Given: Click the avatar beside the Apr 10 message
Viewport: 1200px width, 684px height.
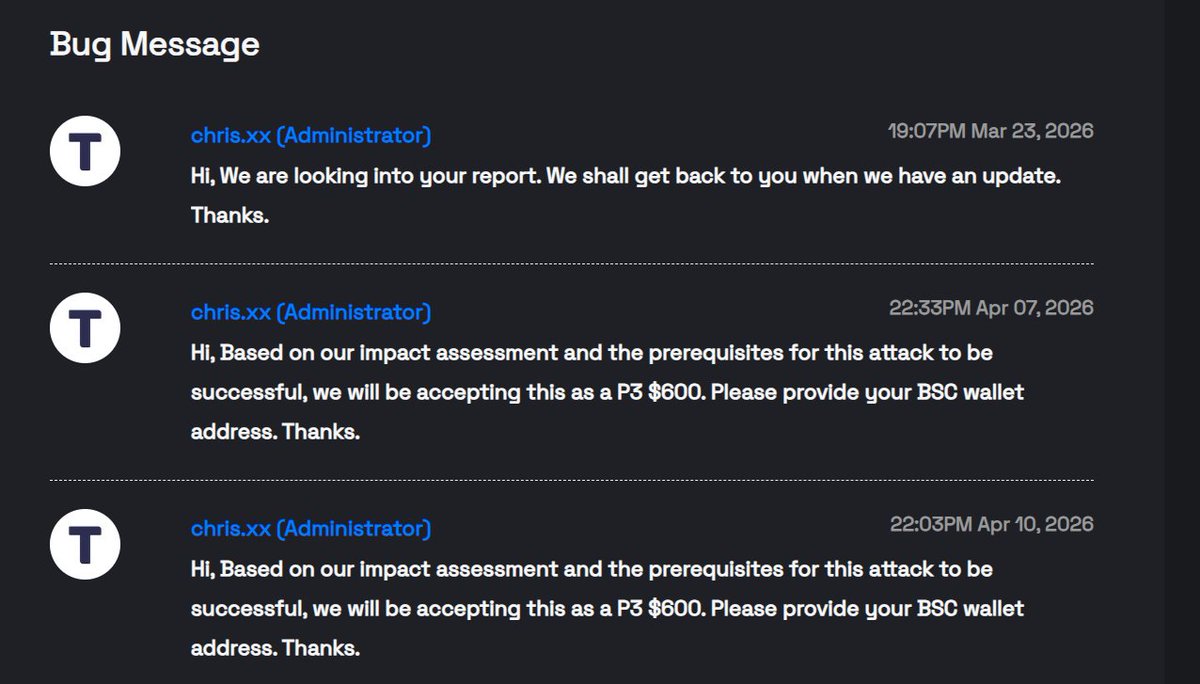Looking at the screenshot, I should [85, 544].
